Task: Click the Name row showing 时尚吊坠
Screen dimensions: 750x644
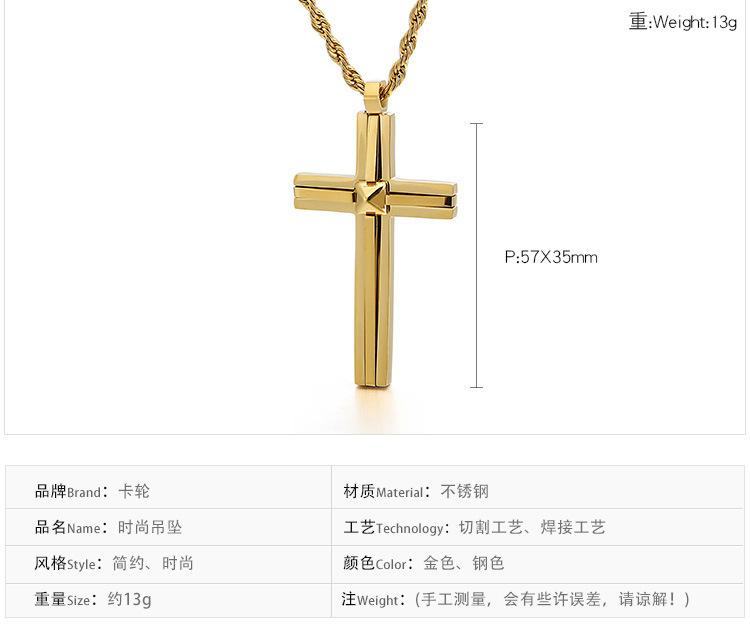Action: pos(168,527)
